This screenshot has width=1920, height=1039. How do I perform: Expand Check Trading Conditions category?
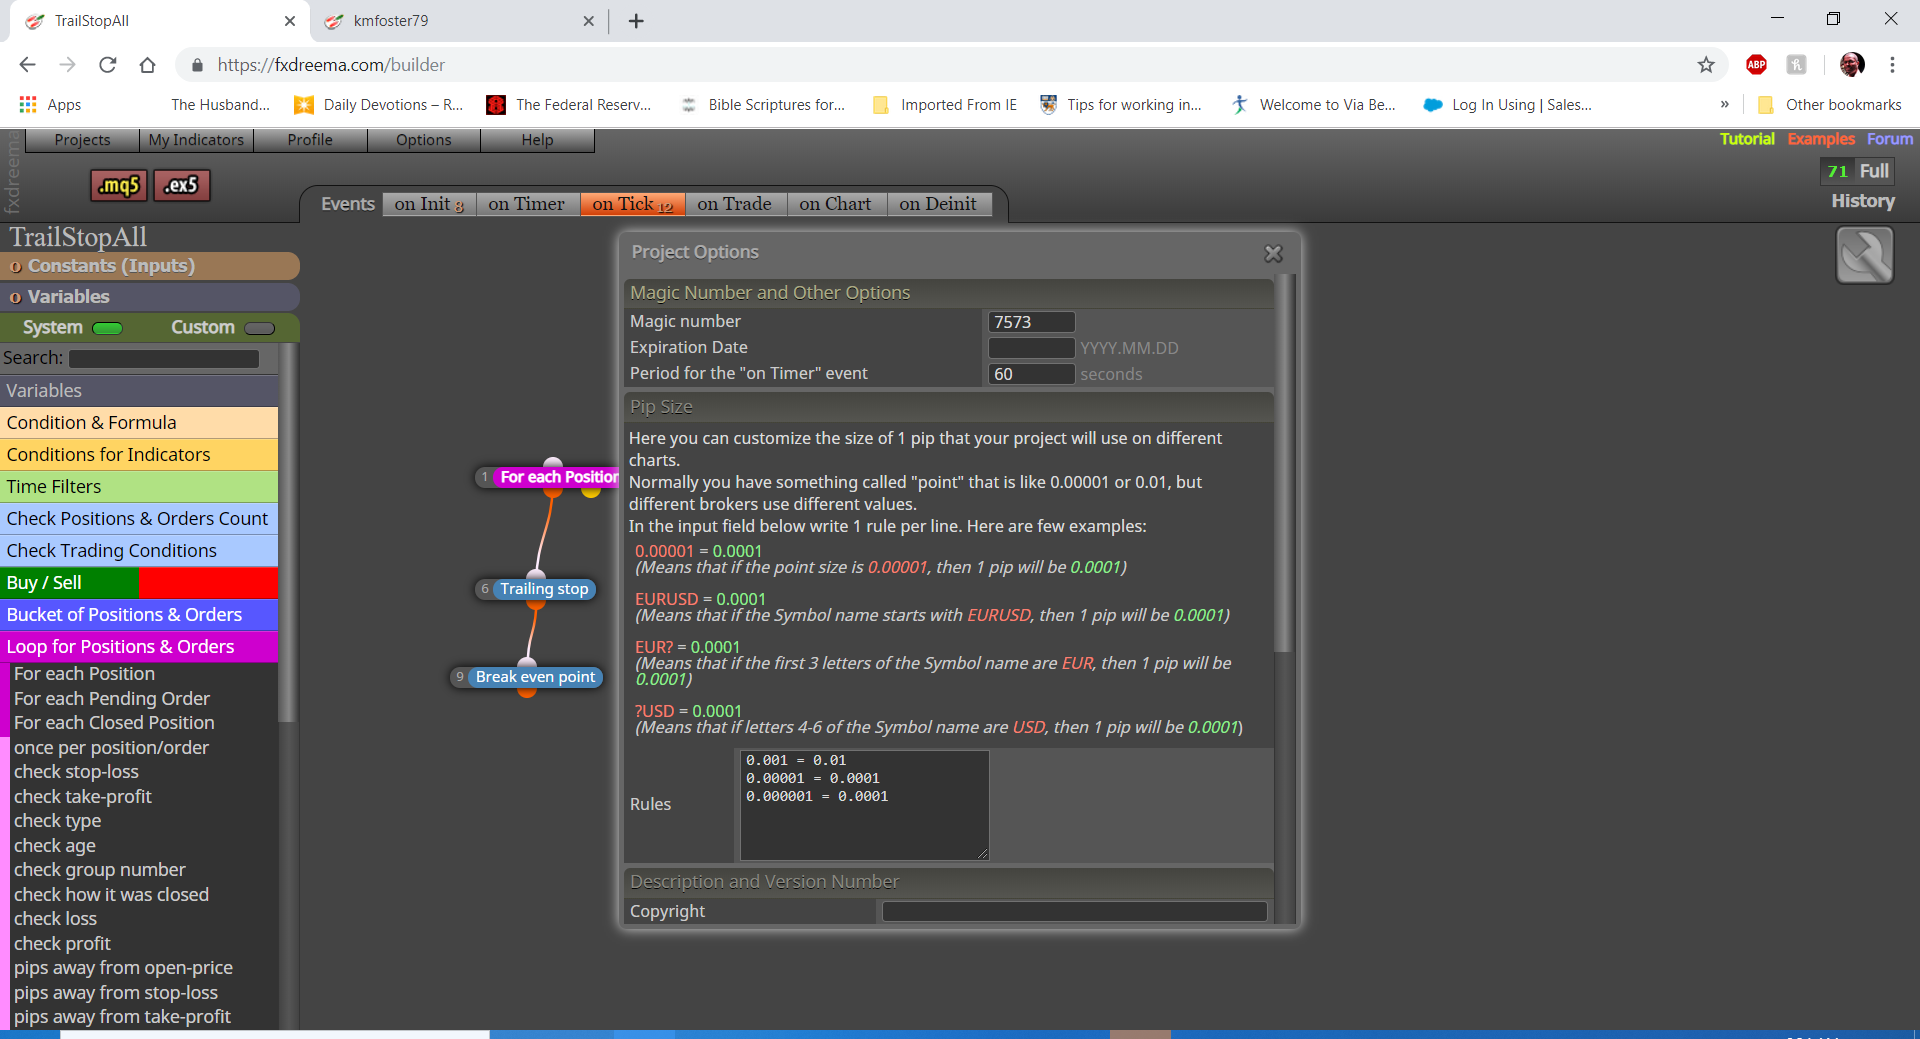pos(139,551)
